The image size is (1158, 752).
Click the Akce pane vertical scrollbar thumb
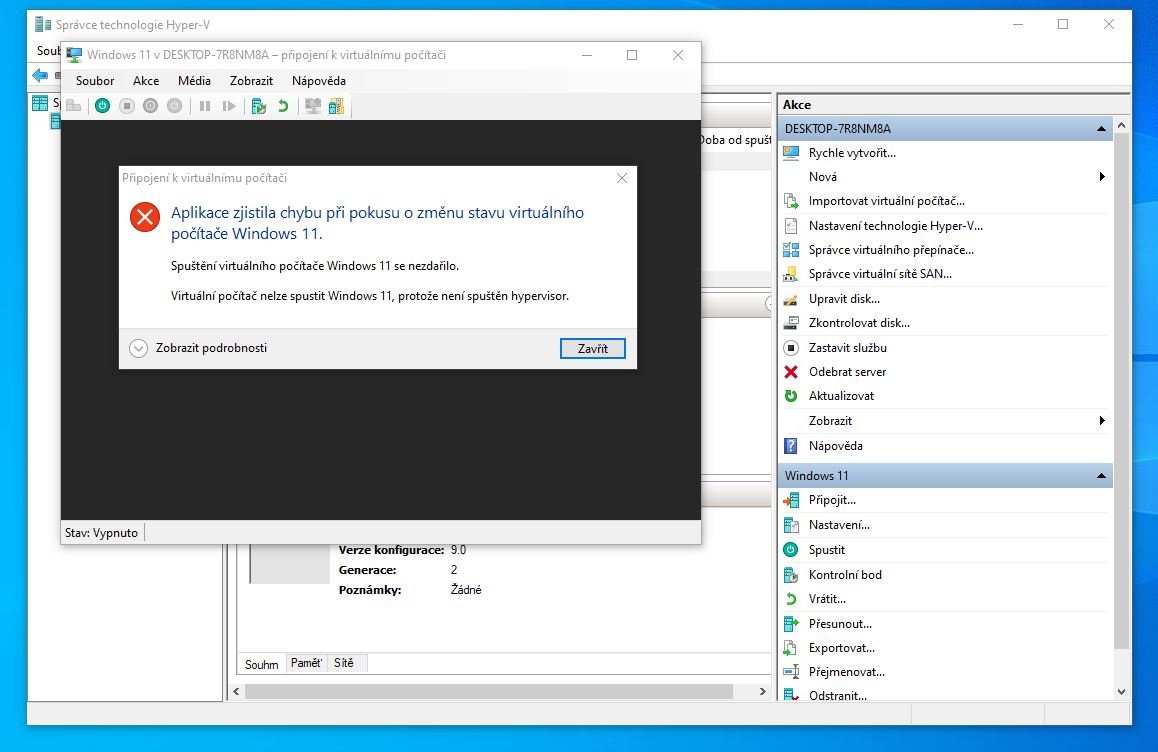pyautogui.click(x=1121, y=392)
